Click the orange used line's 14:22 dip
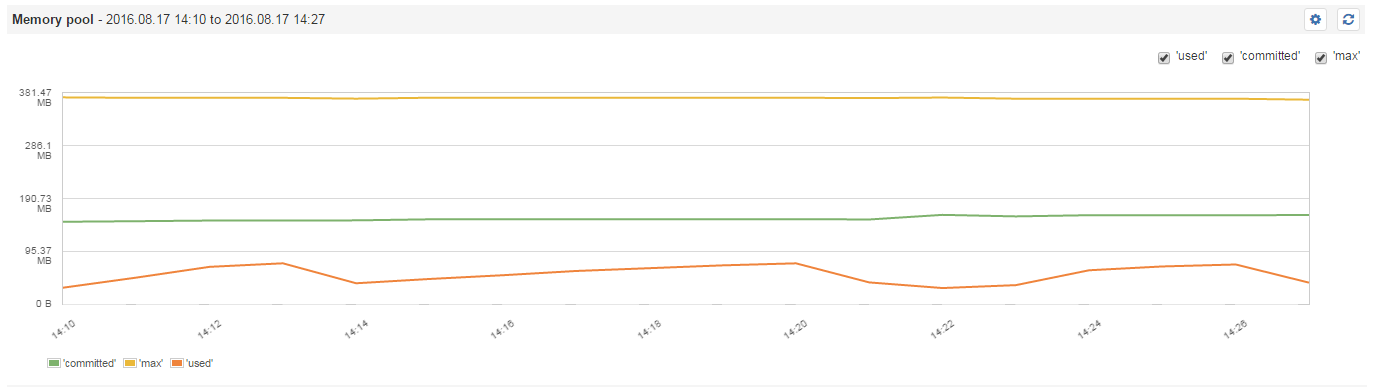 pyautogui.click(x=942, y=288)
